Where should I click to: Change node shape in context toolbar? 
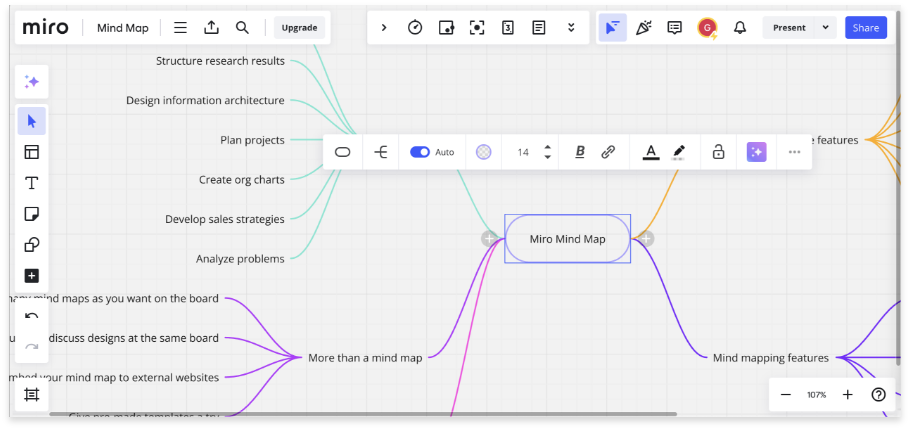click(342, 152)
